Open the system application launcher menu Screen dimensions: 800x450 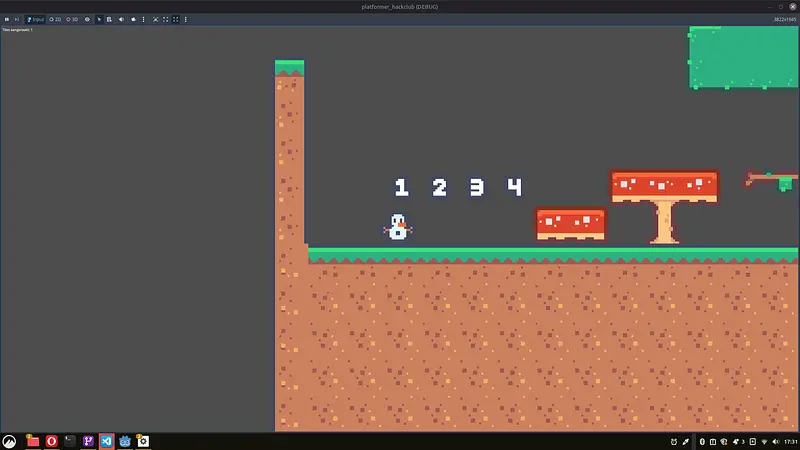coord(10,441)
